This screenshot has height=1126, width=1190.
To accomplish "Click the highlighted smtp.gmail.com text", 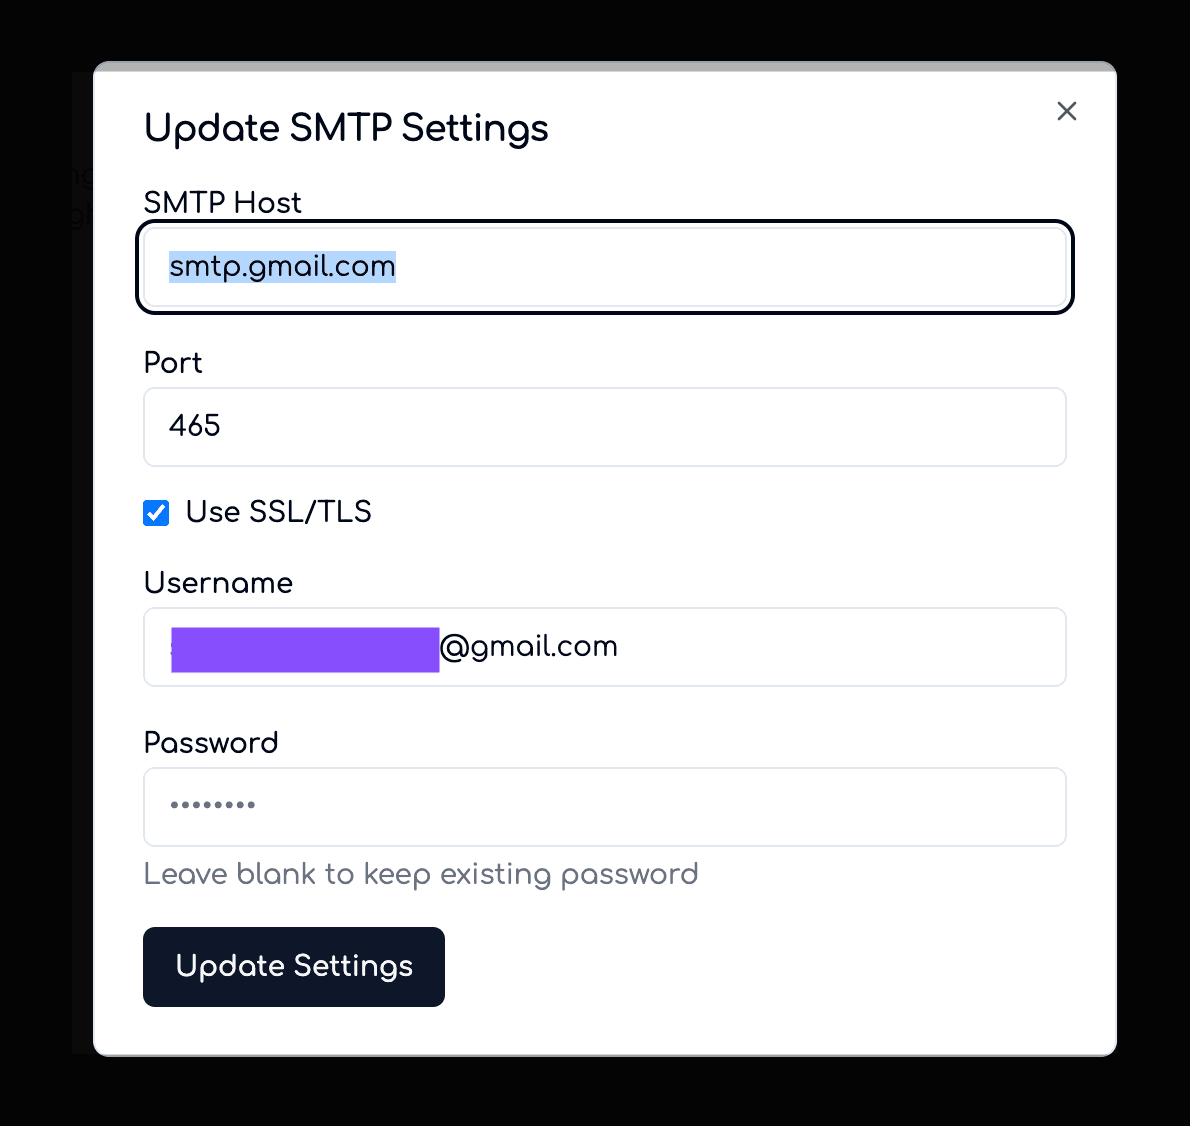I will click(x=281, y=266).
